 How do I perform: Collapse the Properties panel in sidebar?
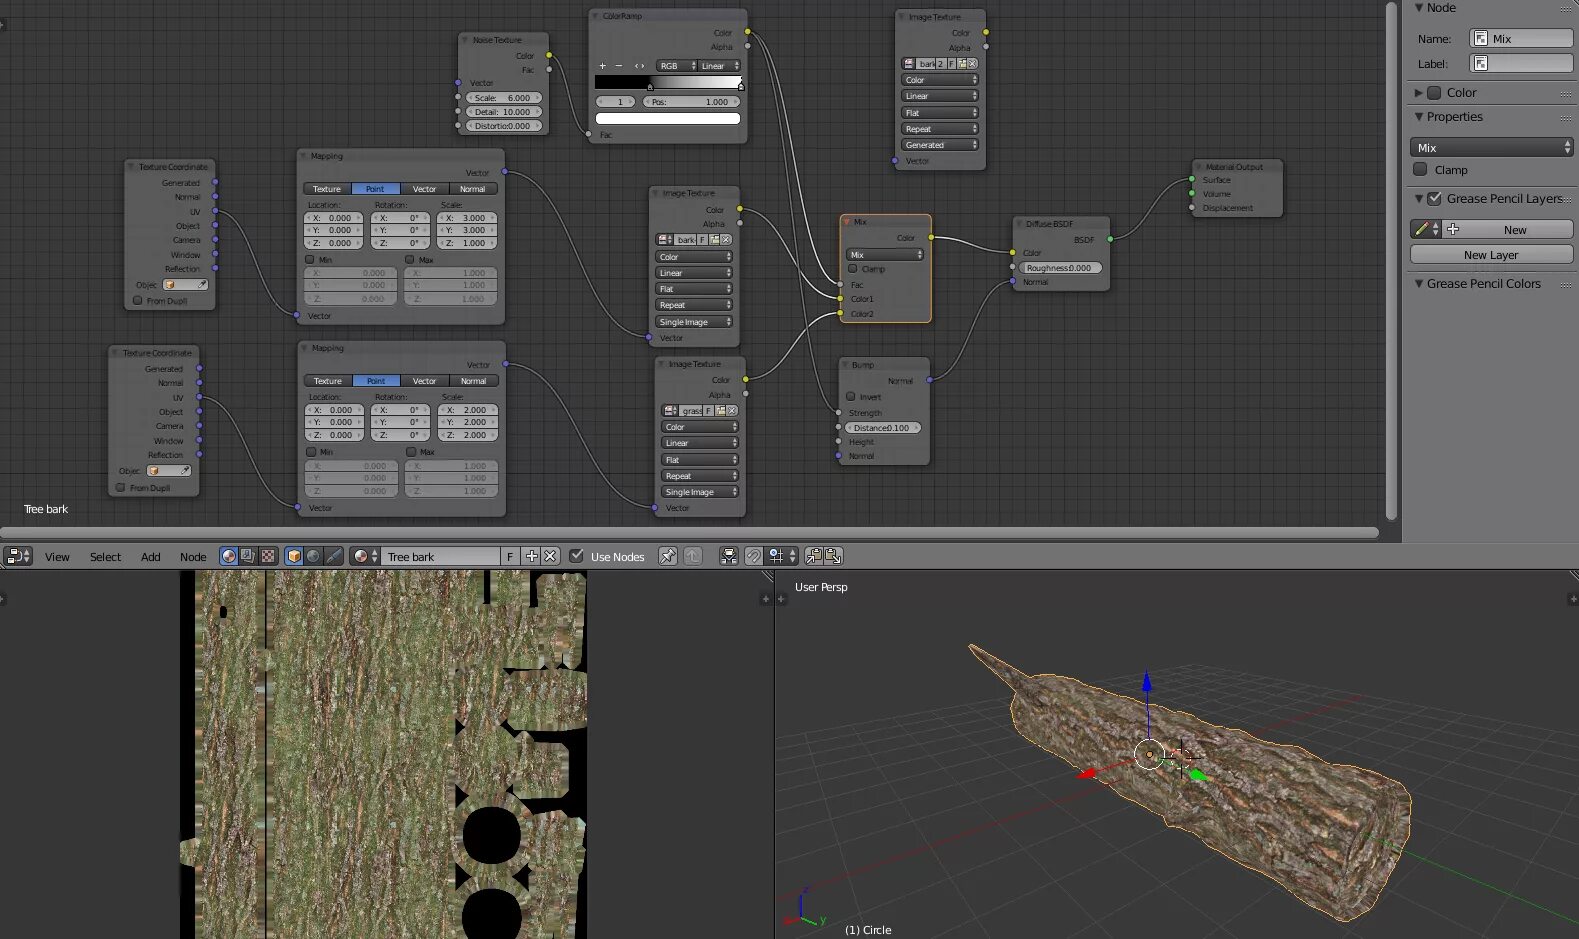[1418, 117]
